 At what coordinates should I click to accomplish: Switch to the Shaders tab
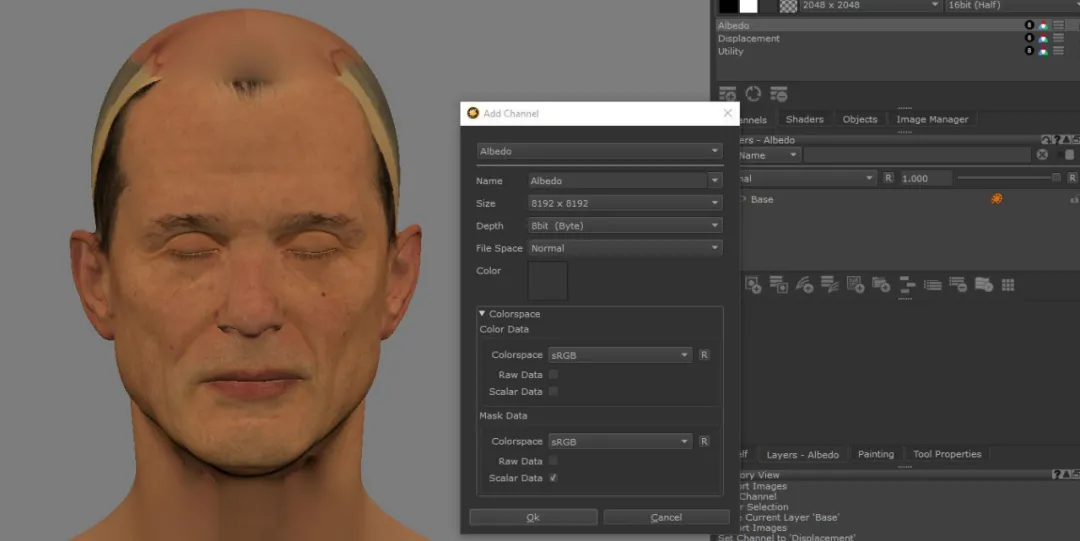804,119
